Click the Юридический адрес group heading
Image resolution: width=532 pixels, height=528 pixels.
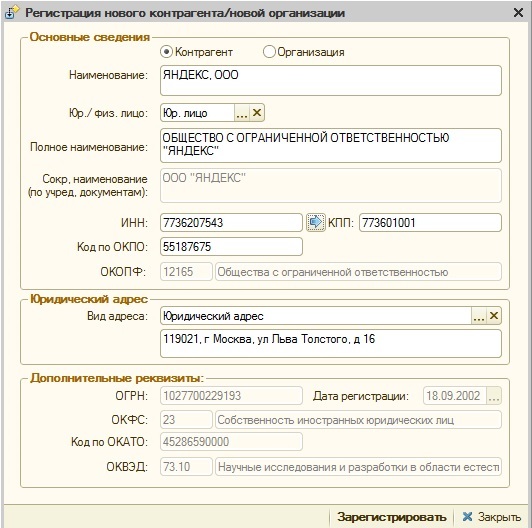click(x=89, y=299)
